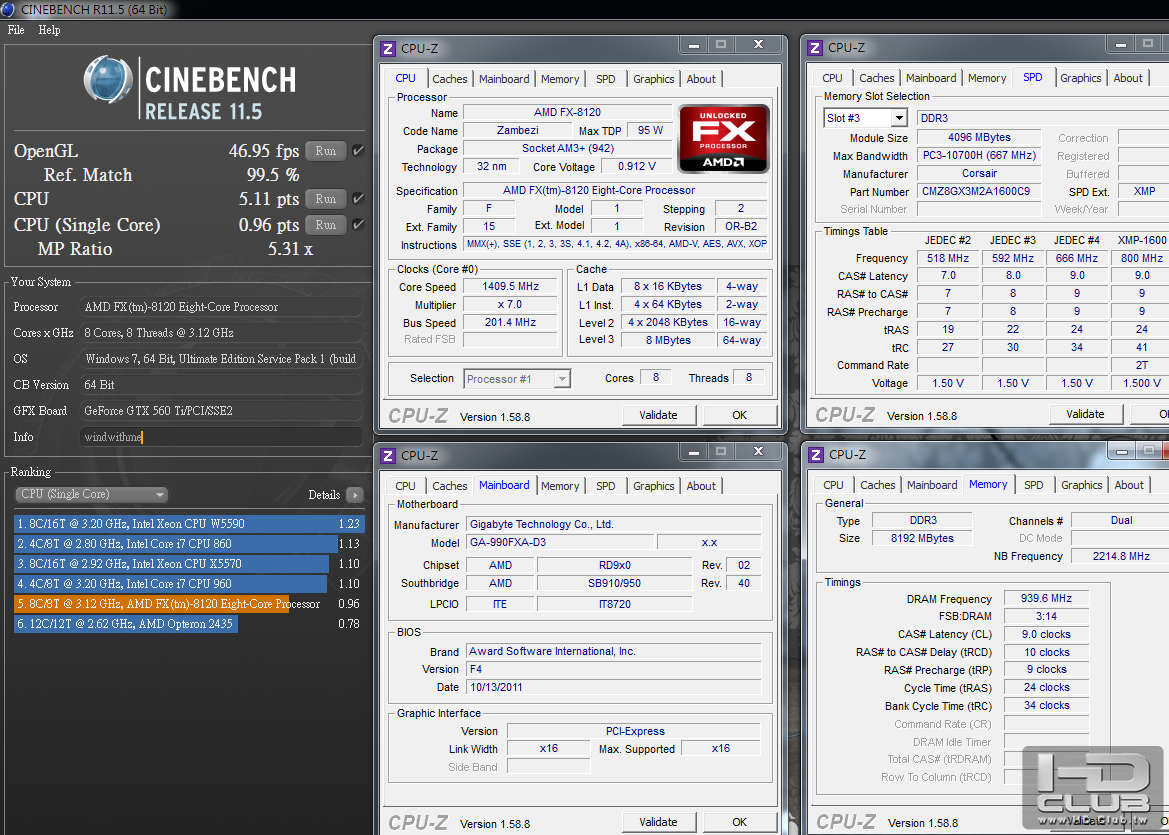This screenshot has width=1169, height=835.
Task: Click the Cinebench logo sphere icon
Action: pyautogui.click(x=108, y=79)
